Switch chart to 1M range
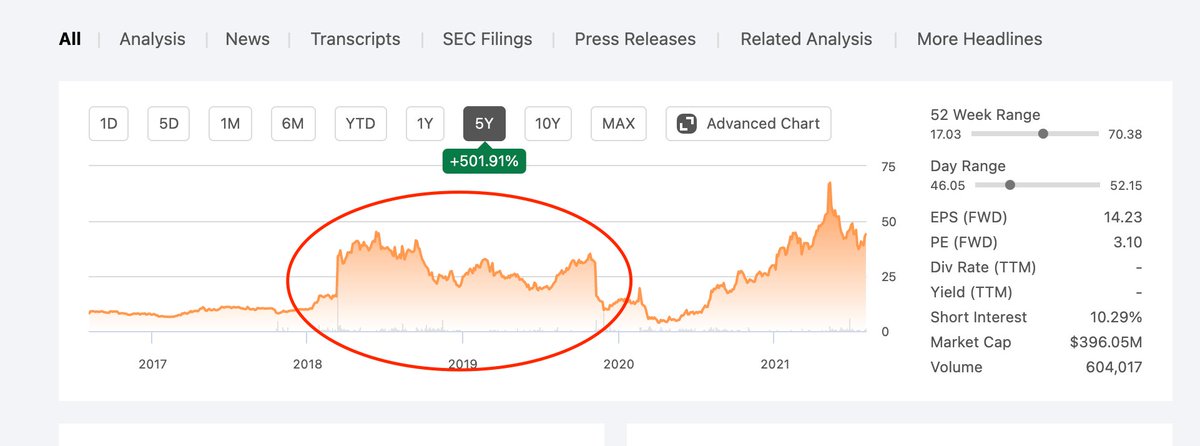 pos(230,124)
